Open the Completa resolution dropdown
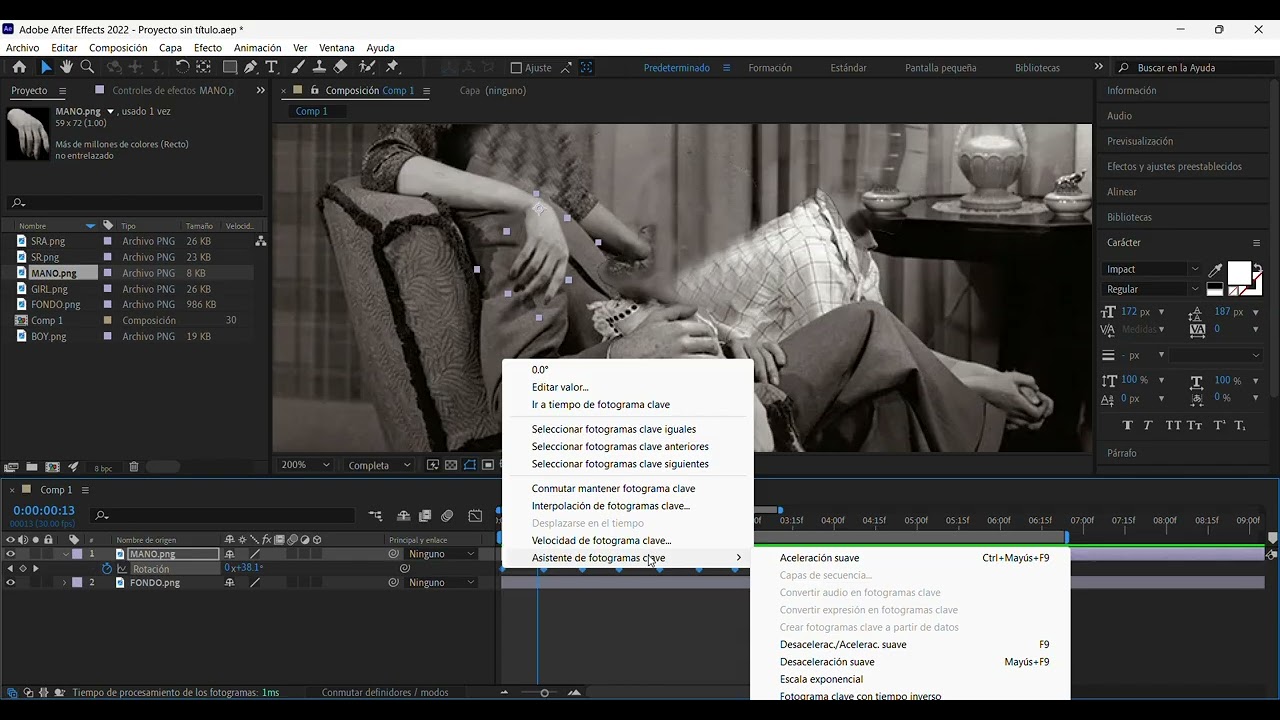Screen dimensions: 1280x720 click(379, 465)
